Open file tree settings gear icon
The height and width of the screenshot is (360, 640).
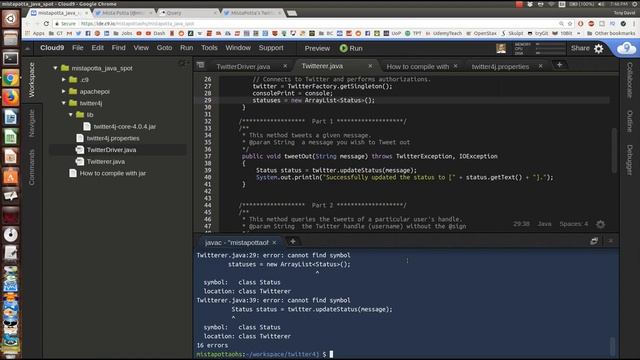[x=182, y=63]
